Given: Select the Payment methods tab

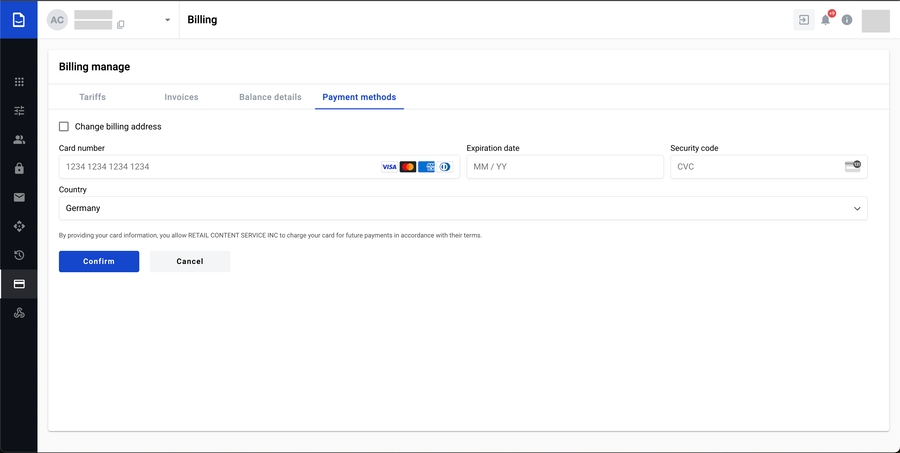Looking at the screenshot, I should 359,97.
